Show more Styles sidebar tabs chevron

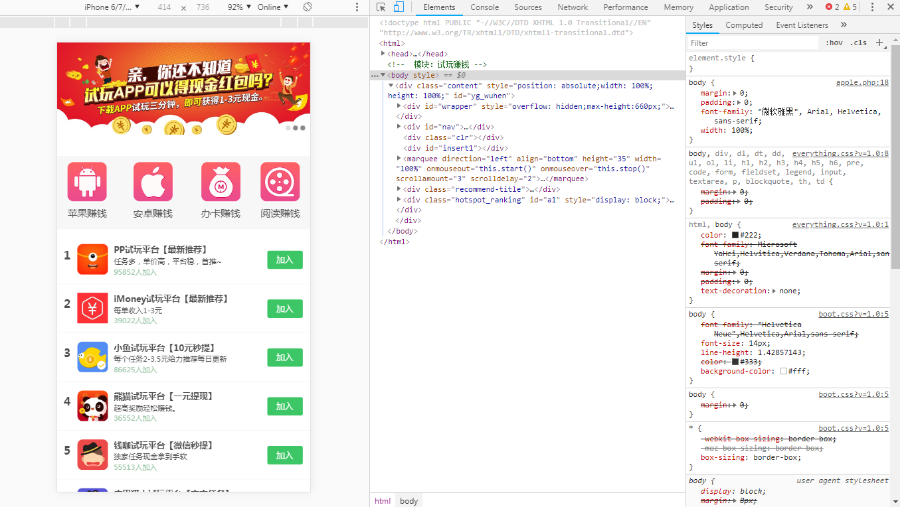point(844,25)
